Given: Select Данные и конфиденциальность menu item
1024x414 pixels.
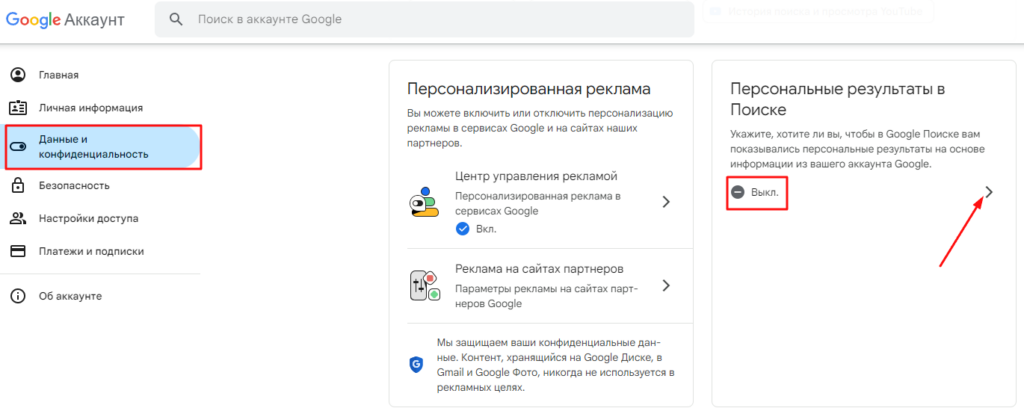Looking at the screenshot, I should 101,147.
